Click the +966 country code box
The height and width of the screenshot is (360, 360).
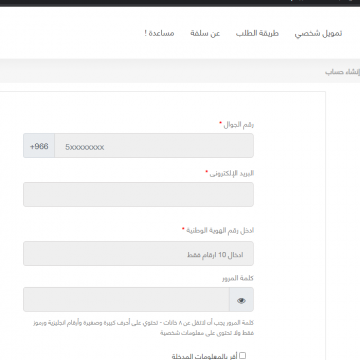39,146
